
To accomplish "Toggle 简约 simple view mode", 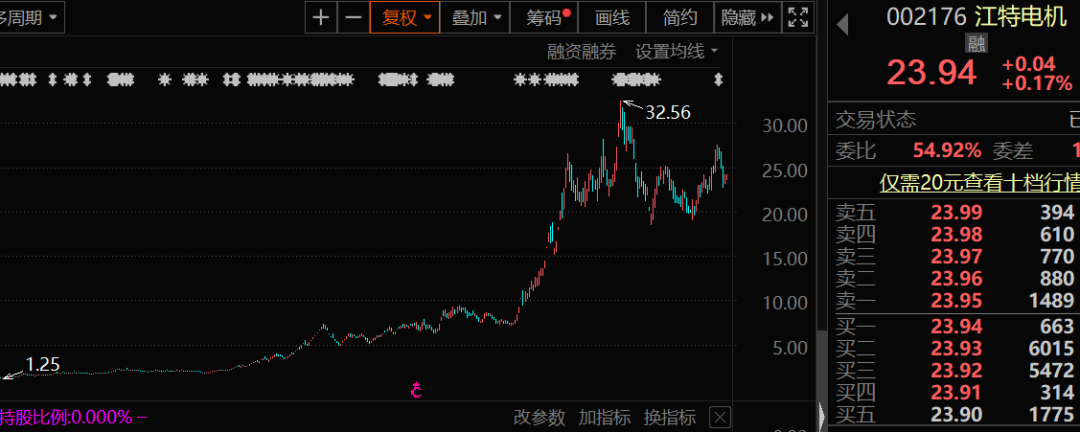I will tap(680, 17).
